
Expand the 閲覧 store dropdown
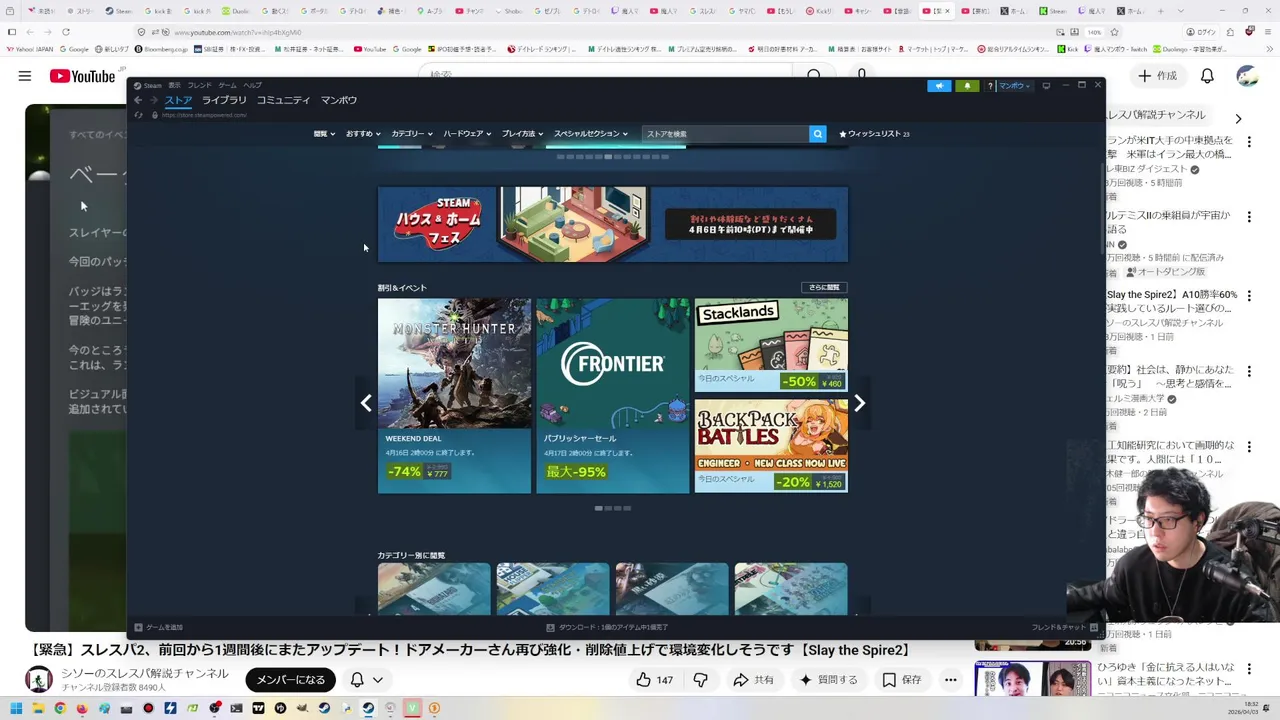click(323, 134)
